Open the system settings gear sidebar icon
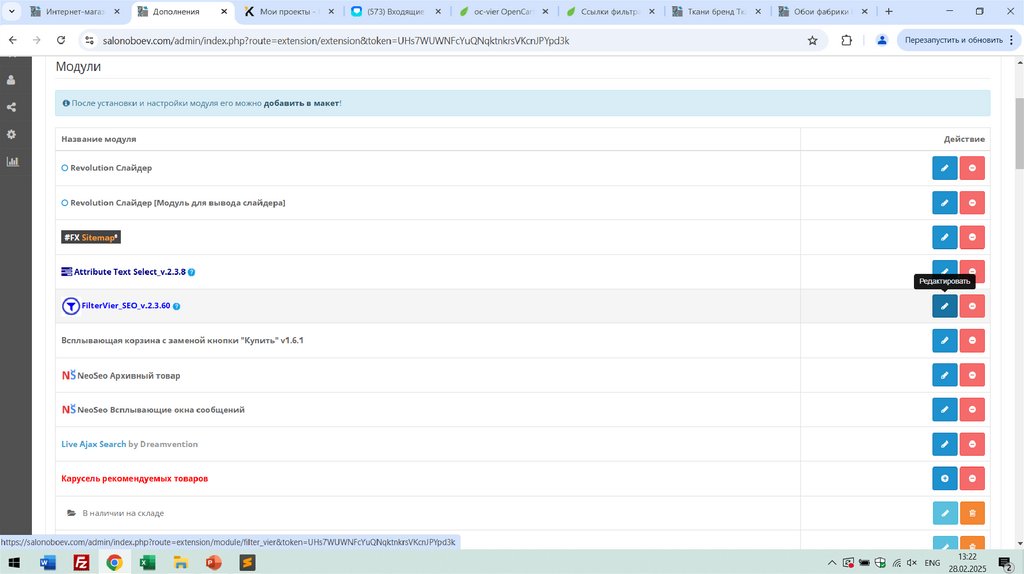 [11, 134]
